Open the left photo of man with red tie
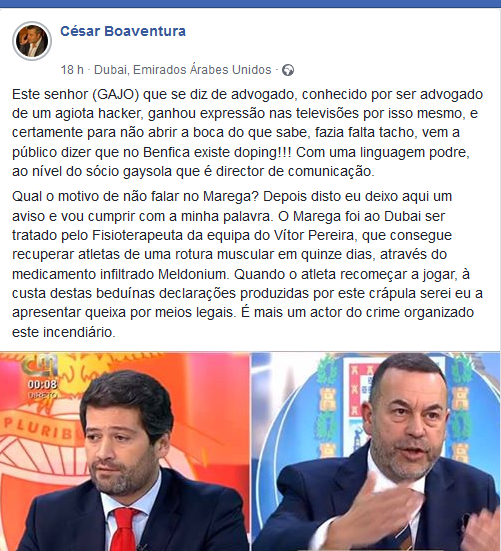This screenshot has width=501, height=551. pos(125,452)
